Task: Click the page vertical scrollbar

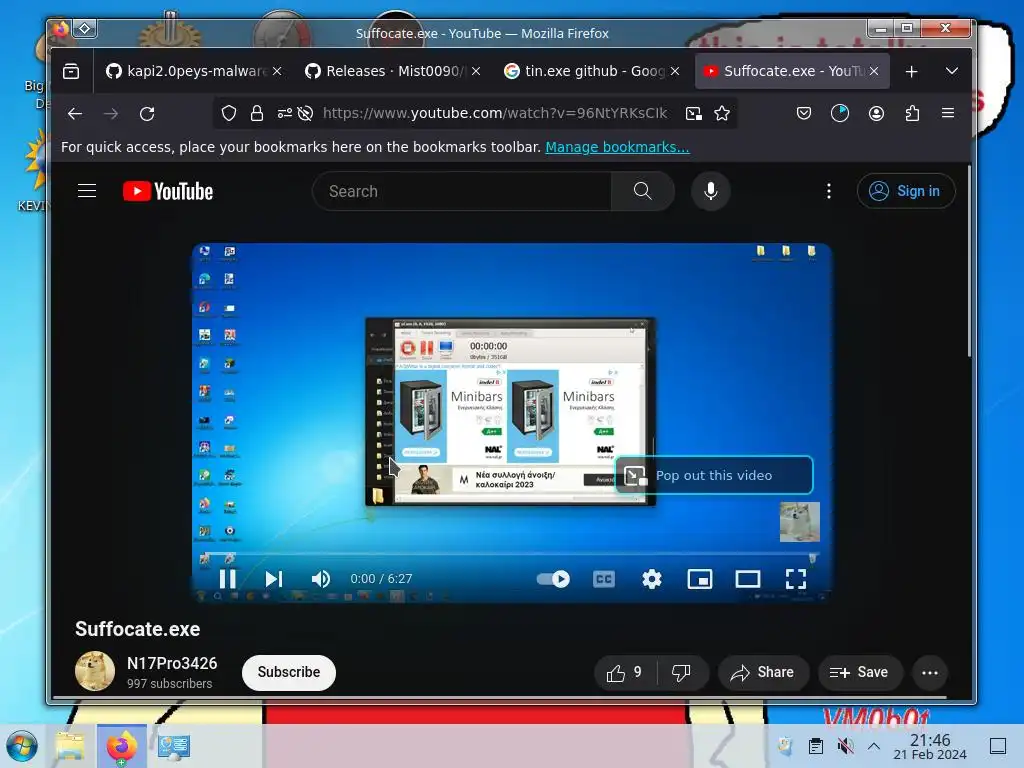Action: (970, 261)
